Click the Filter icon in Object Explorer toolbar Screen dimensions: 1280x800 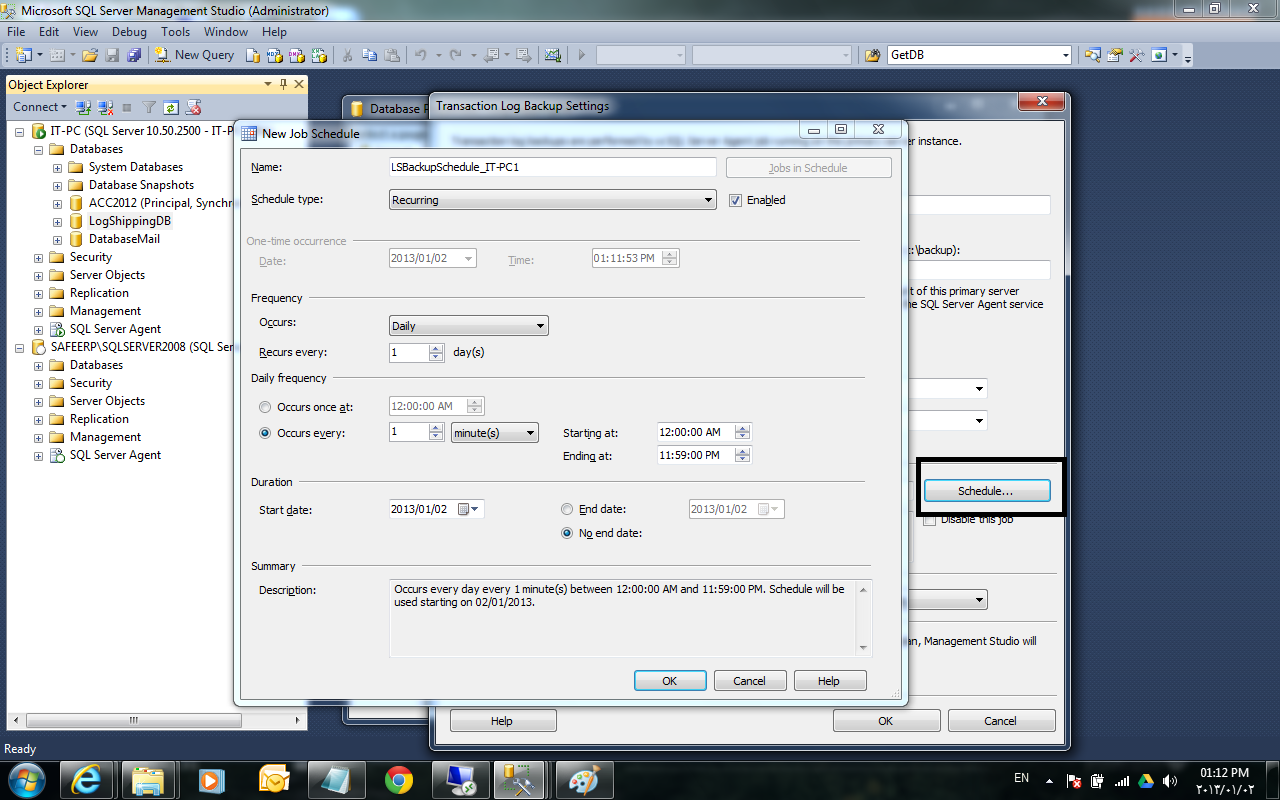pos(149,107)
